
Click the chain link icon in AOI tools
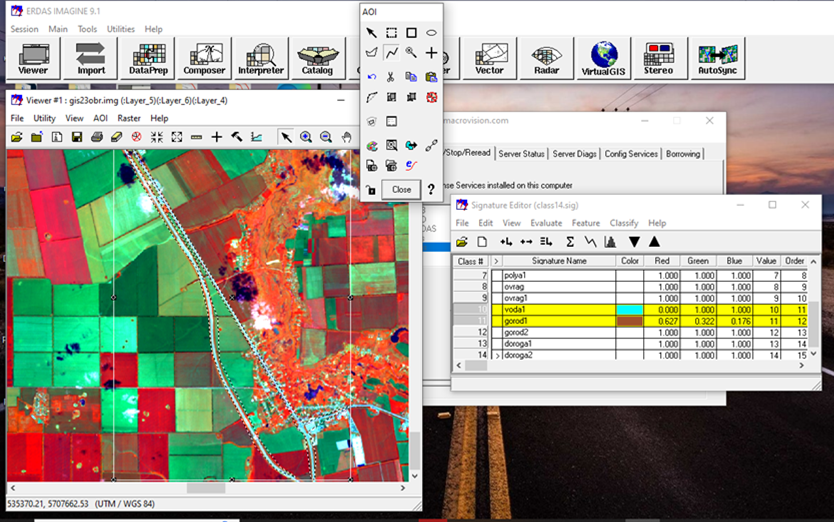click(x=431, y=145)
